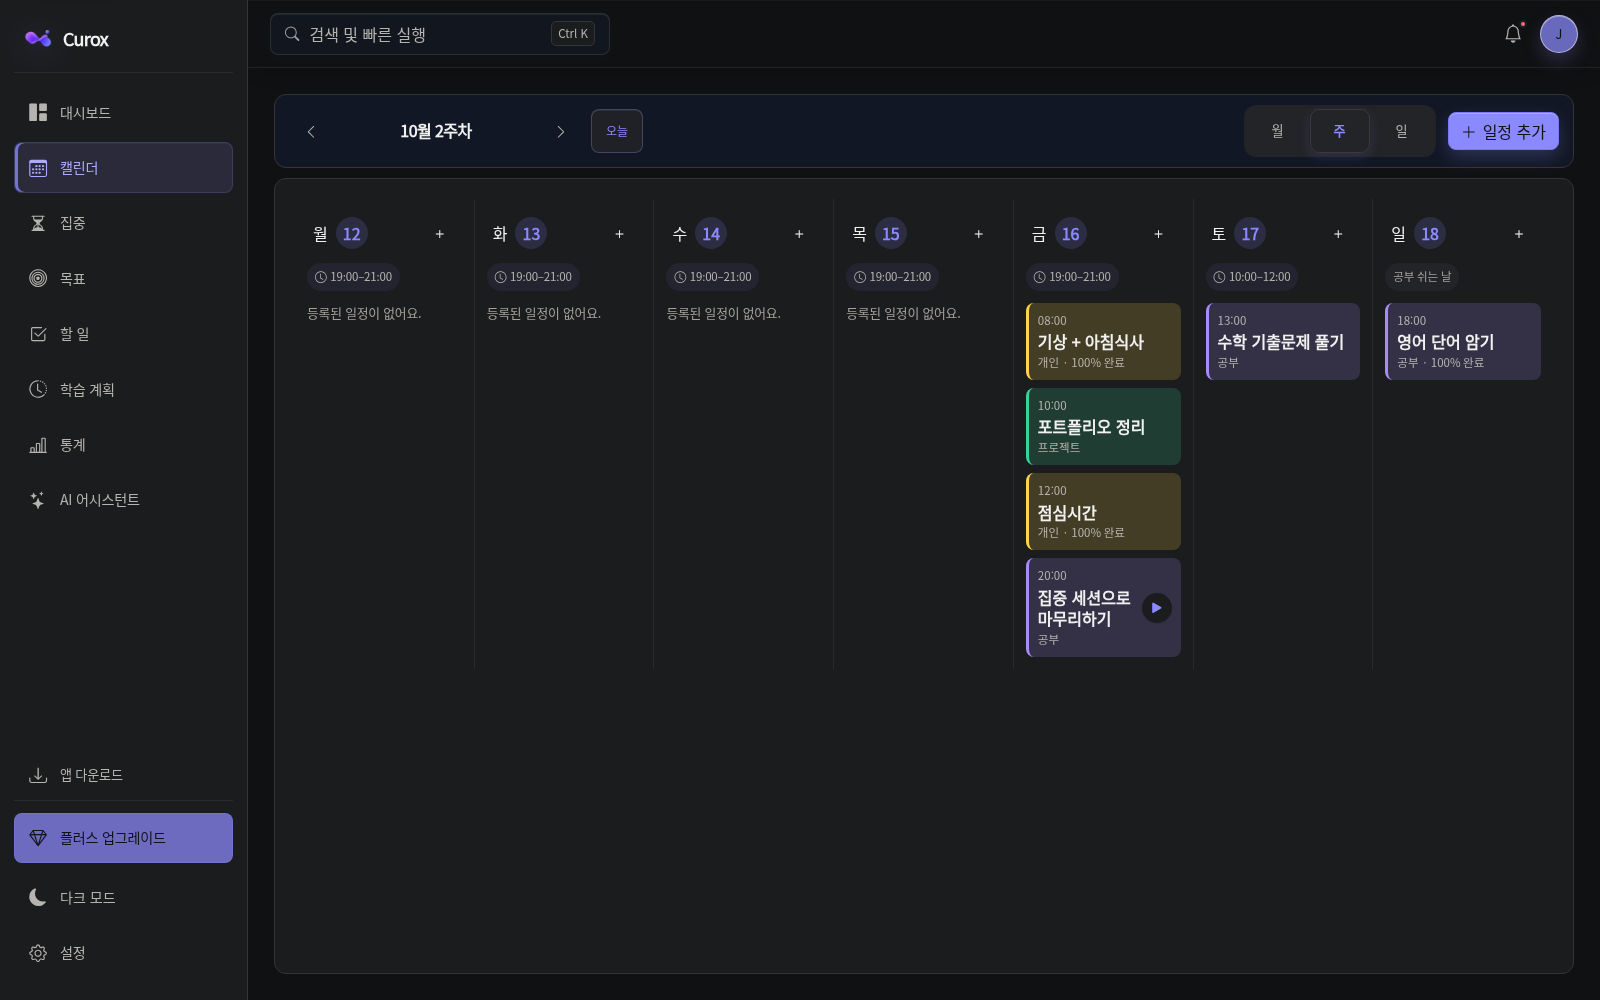The width and height of the screenshot is (1600, 1000).
Task: Open the 대시보드 dashboard icon
Action: 38,112
